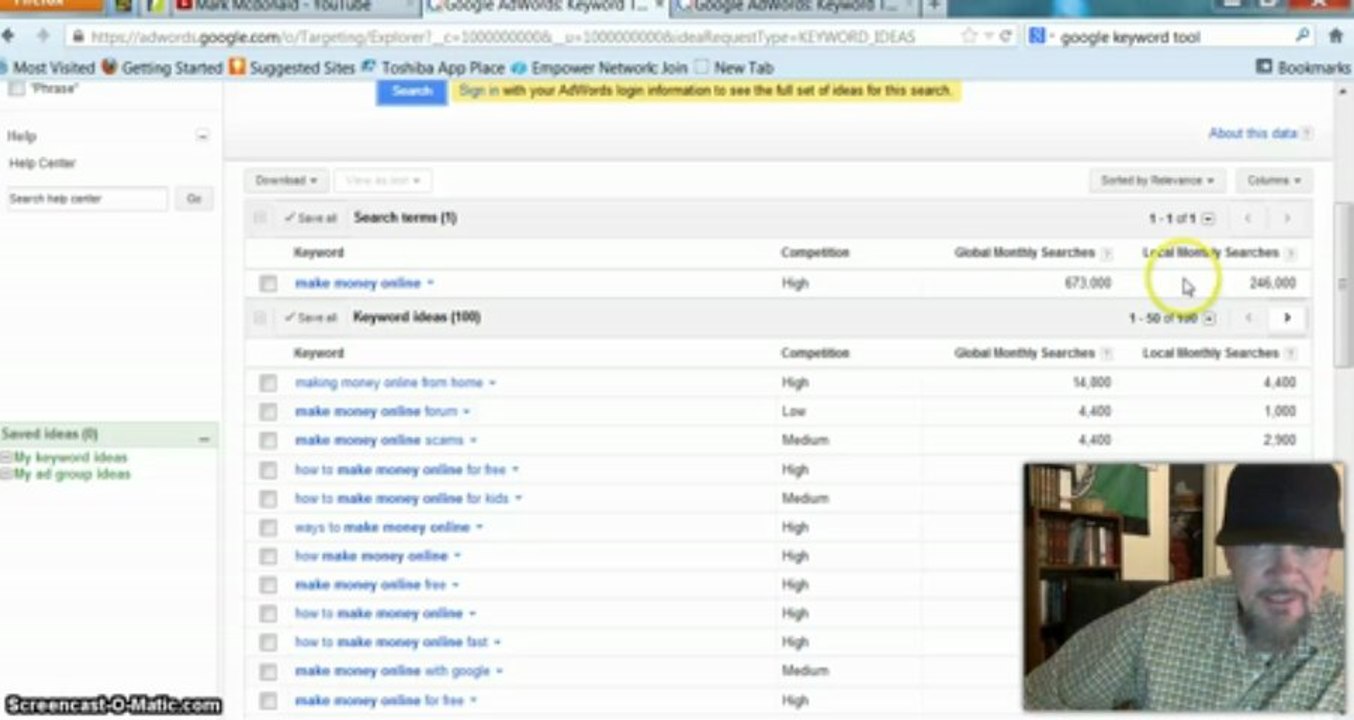This screenshot has width=1354, height=720.
Task: Reload the page with the refresh icon
Action: click(1006, 36)
